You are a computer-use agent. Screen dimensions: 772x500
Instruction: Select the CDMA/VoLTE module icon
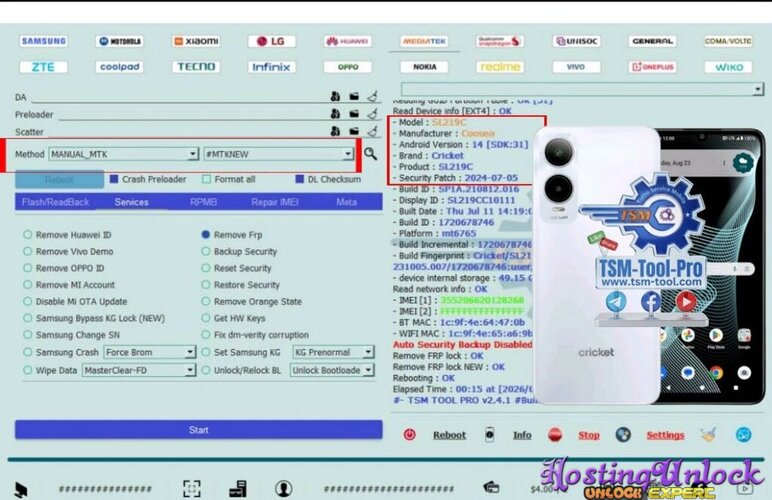pos(728,41)
